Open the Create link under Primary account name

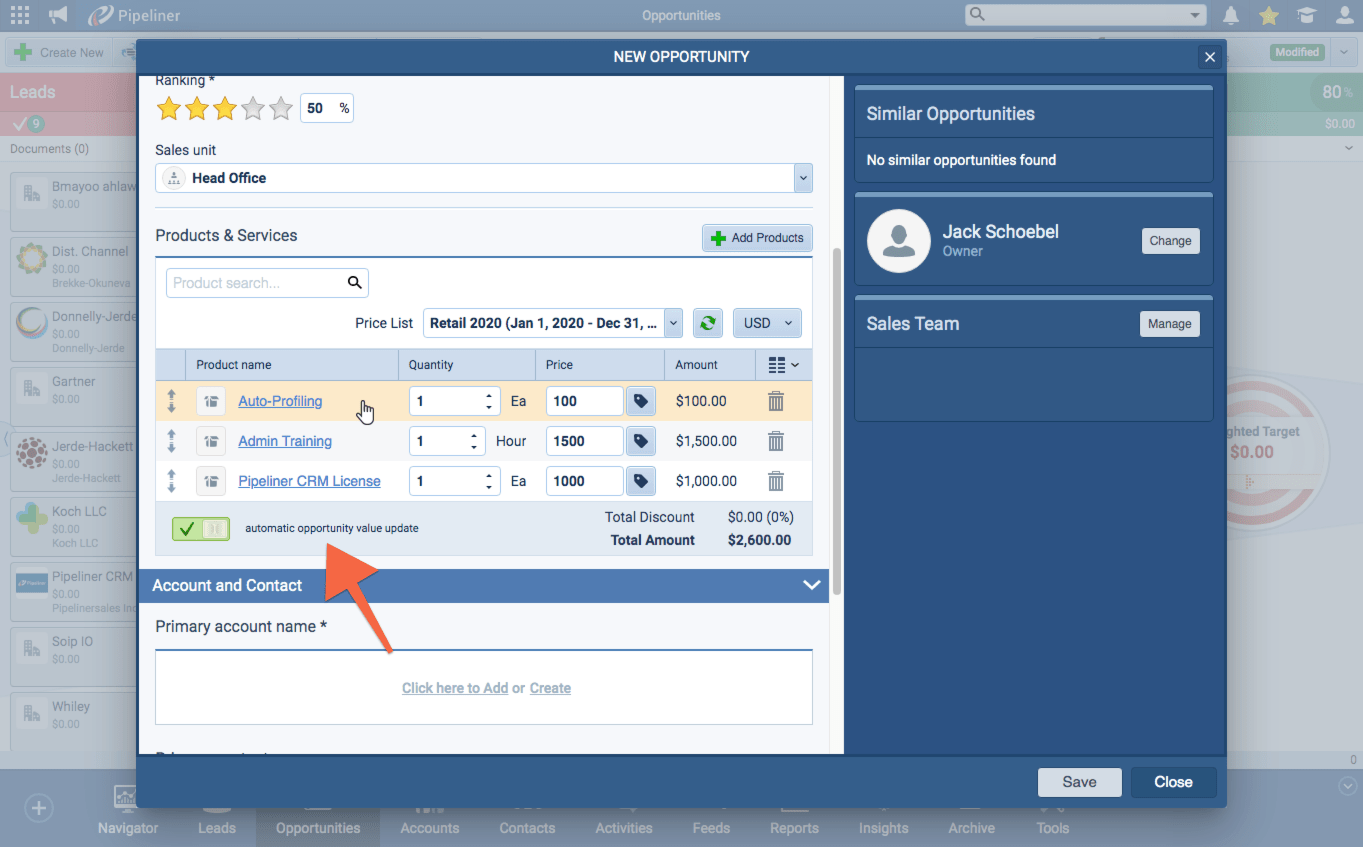point(549,687)
